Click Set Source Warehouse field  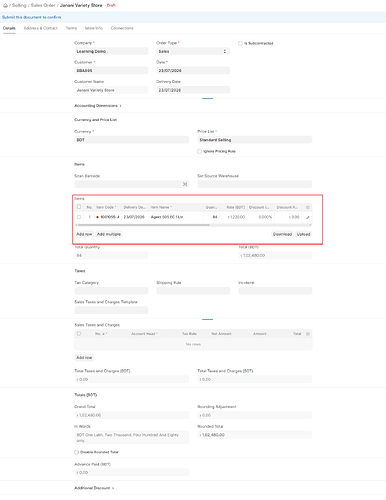tap(255, 184)
